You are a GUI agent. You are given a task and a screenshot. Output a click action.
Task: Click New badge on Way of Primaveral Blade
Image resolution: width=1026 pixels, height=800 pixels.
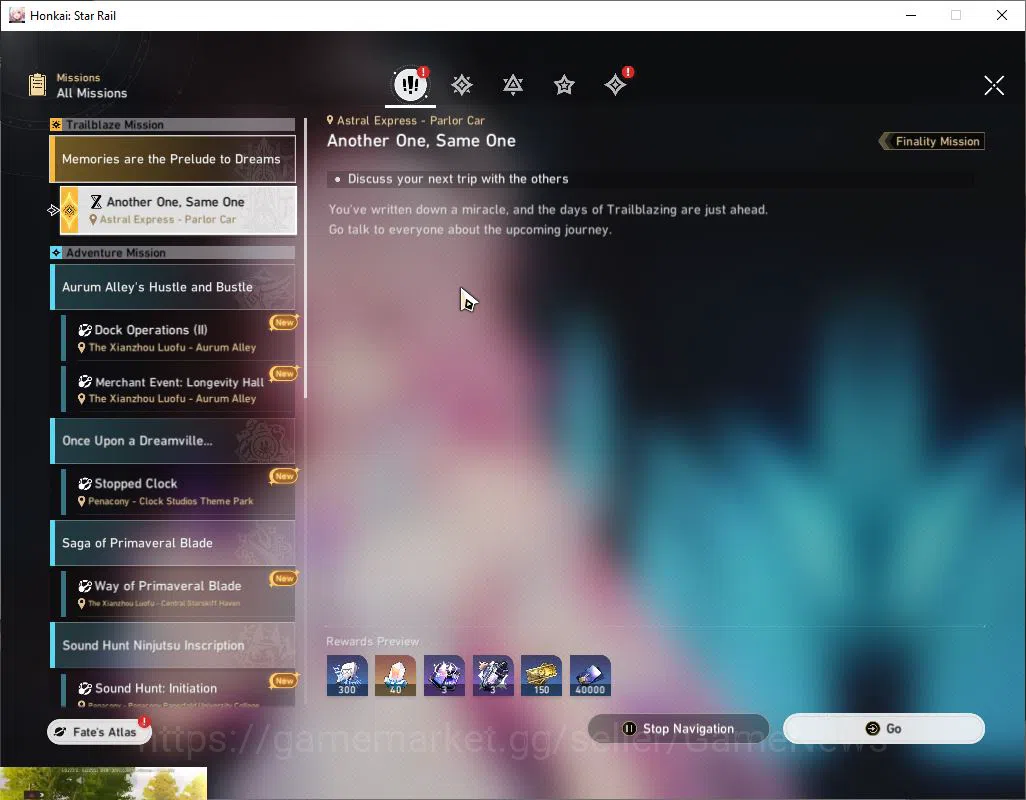pyautogui.click(x=284, y=578)
